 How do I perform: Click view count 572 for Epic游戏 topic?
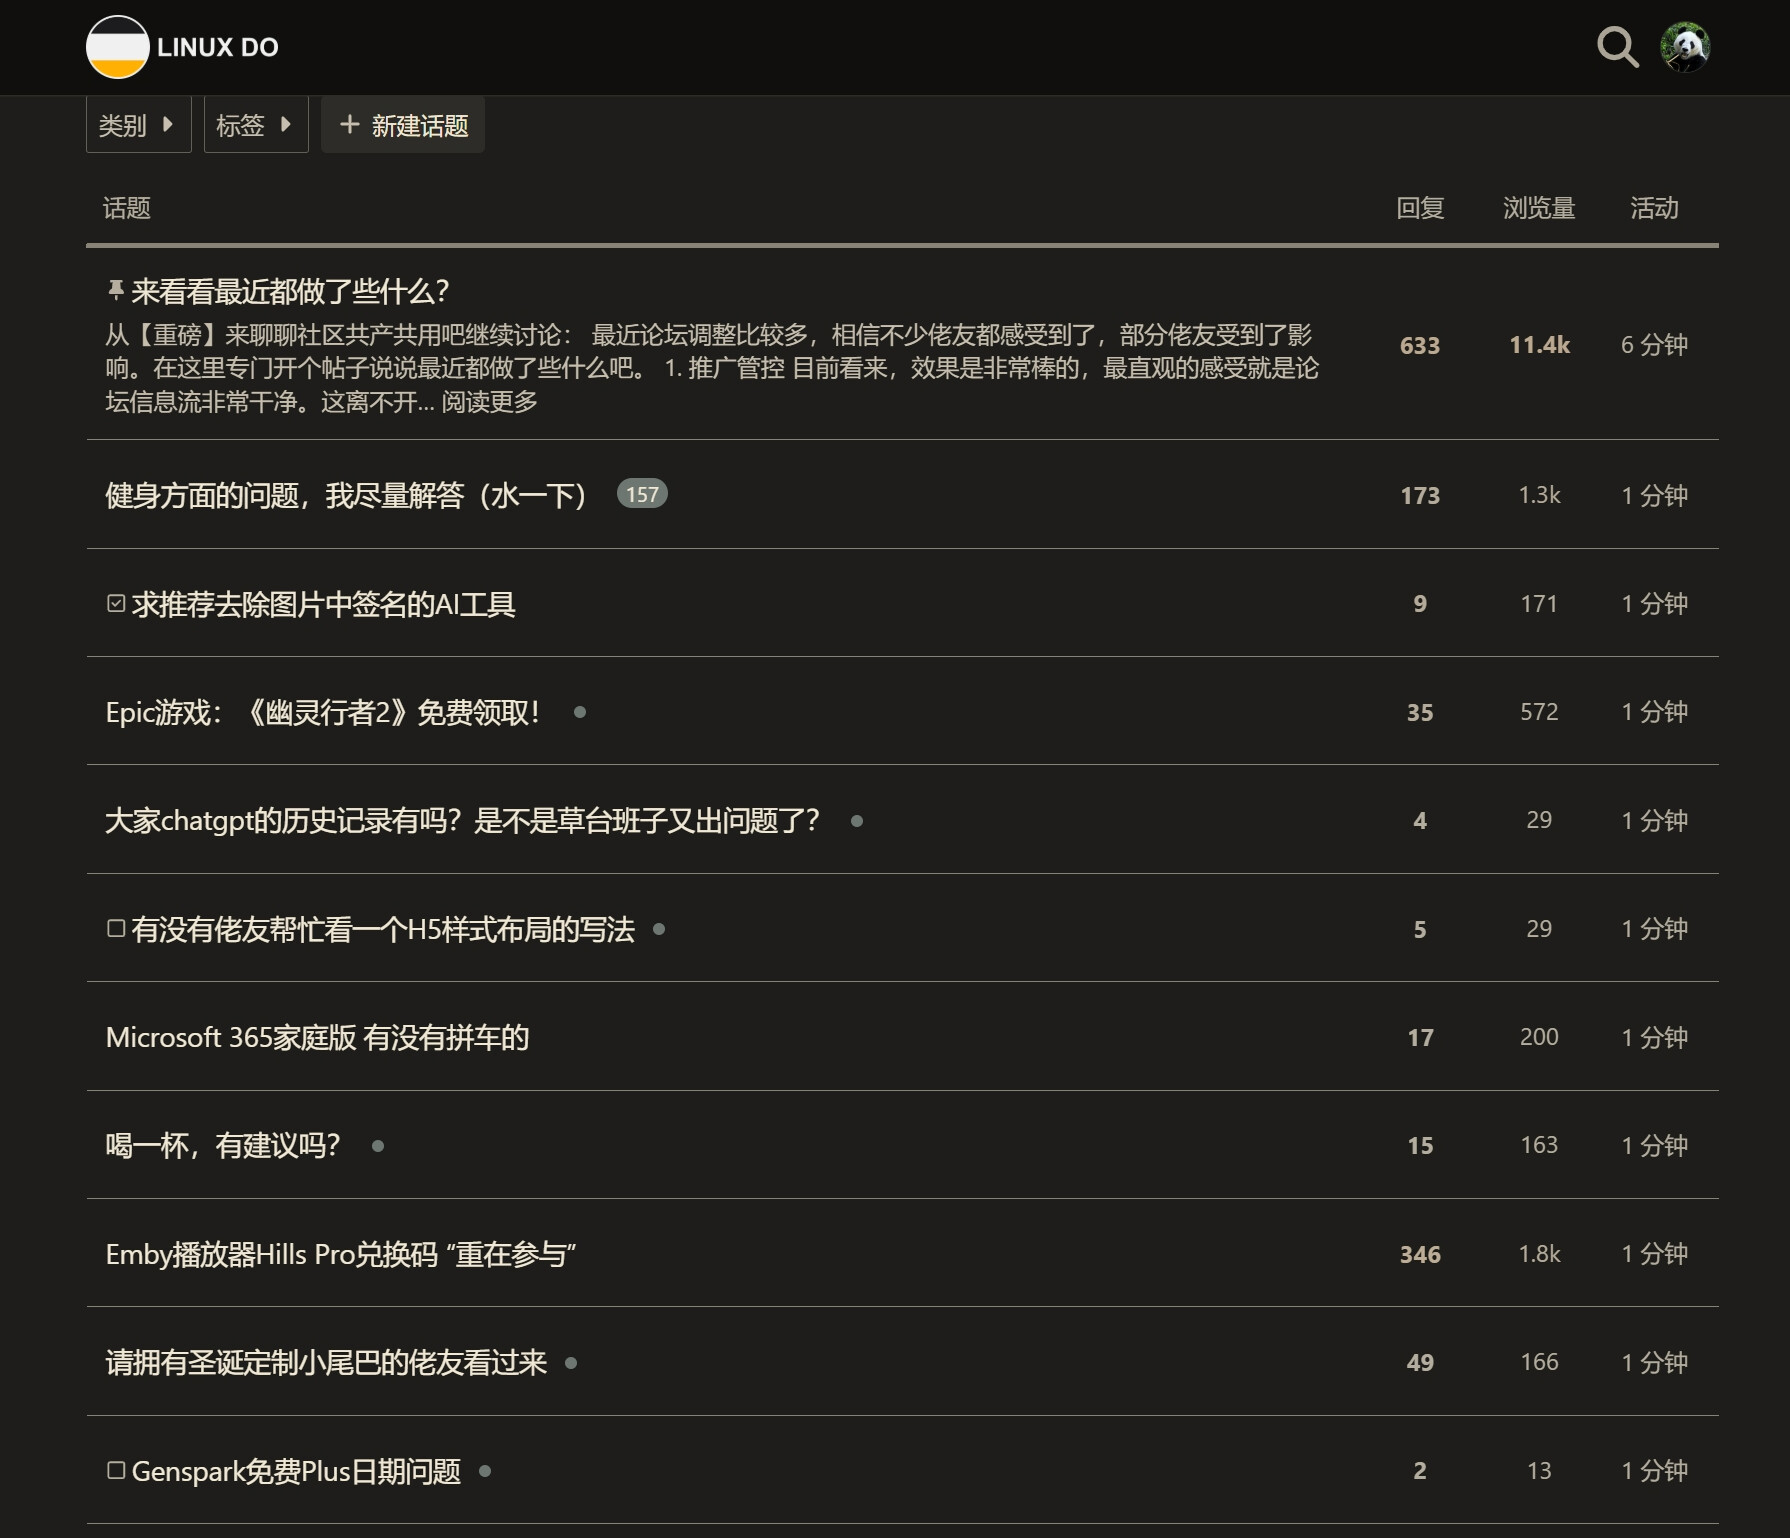(x=1539, y=711)
